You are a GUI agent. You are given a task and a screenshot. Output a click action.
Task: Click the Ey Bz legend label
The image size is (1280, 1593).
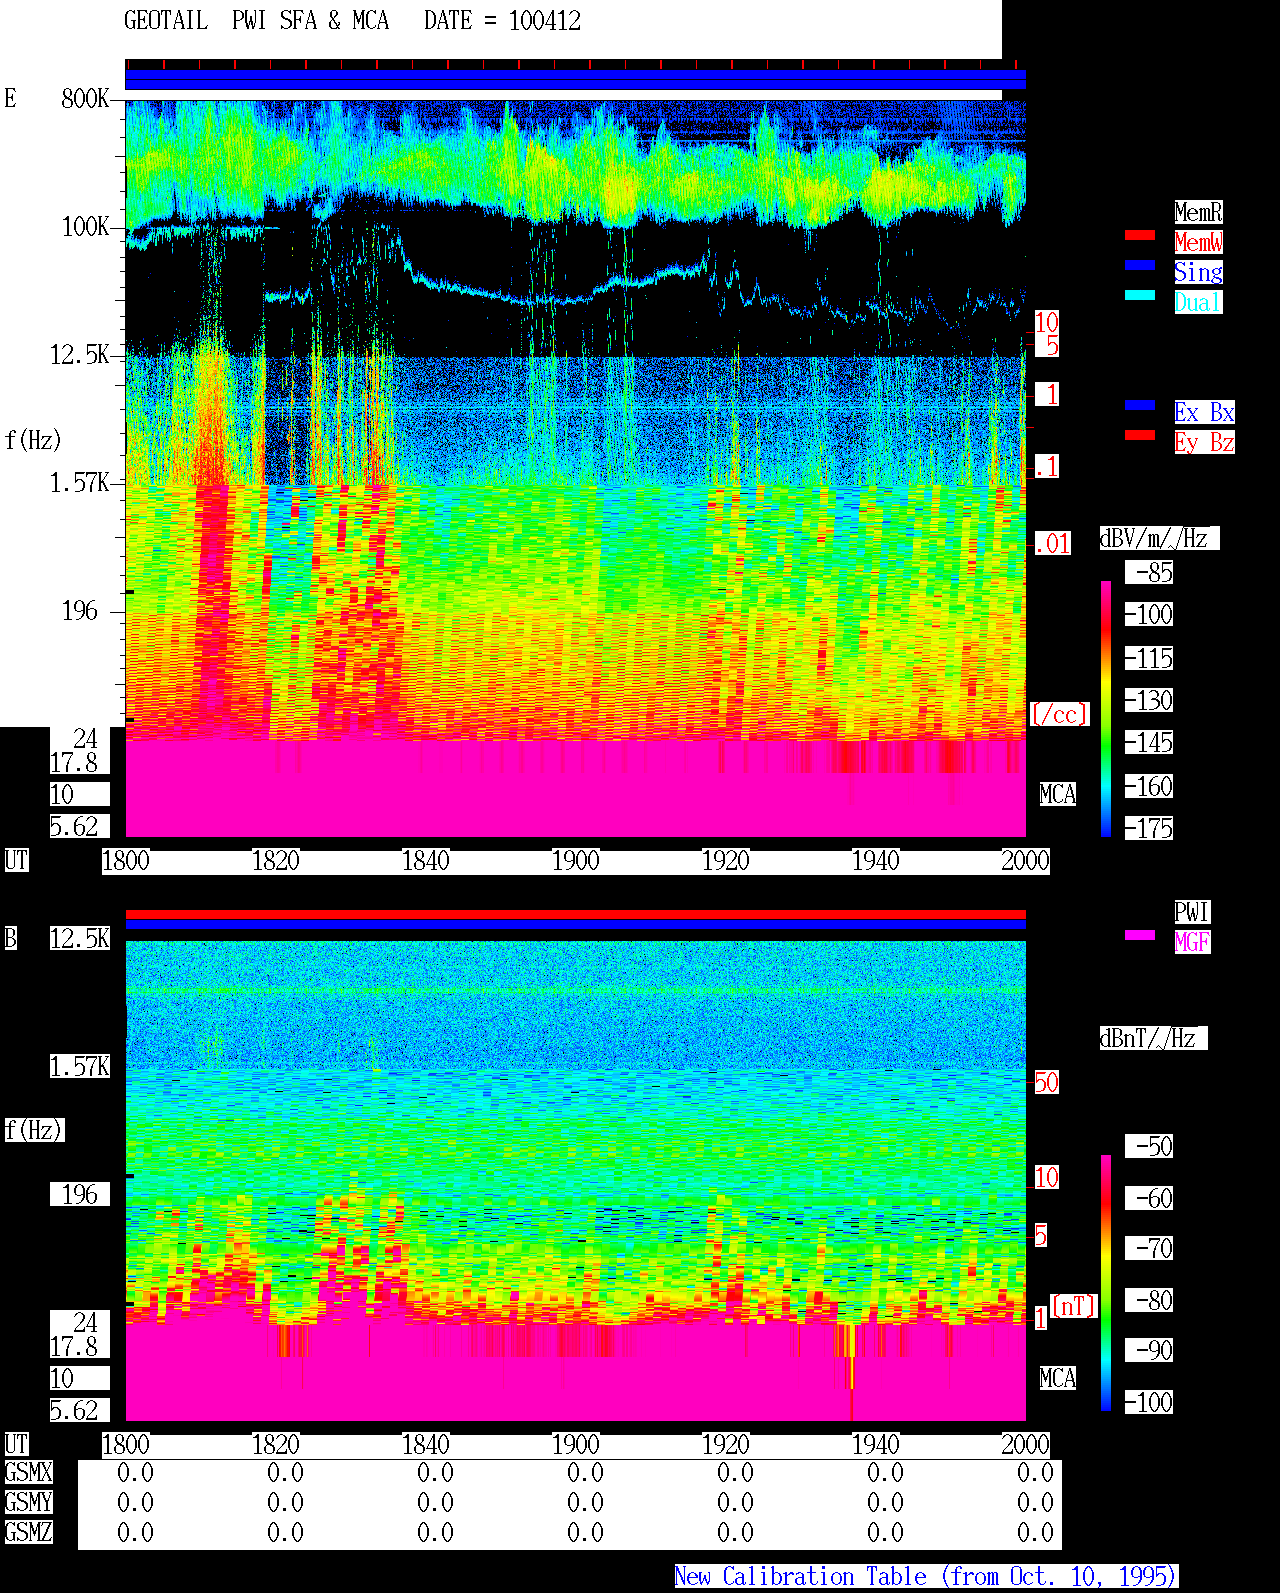1204,442
